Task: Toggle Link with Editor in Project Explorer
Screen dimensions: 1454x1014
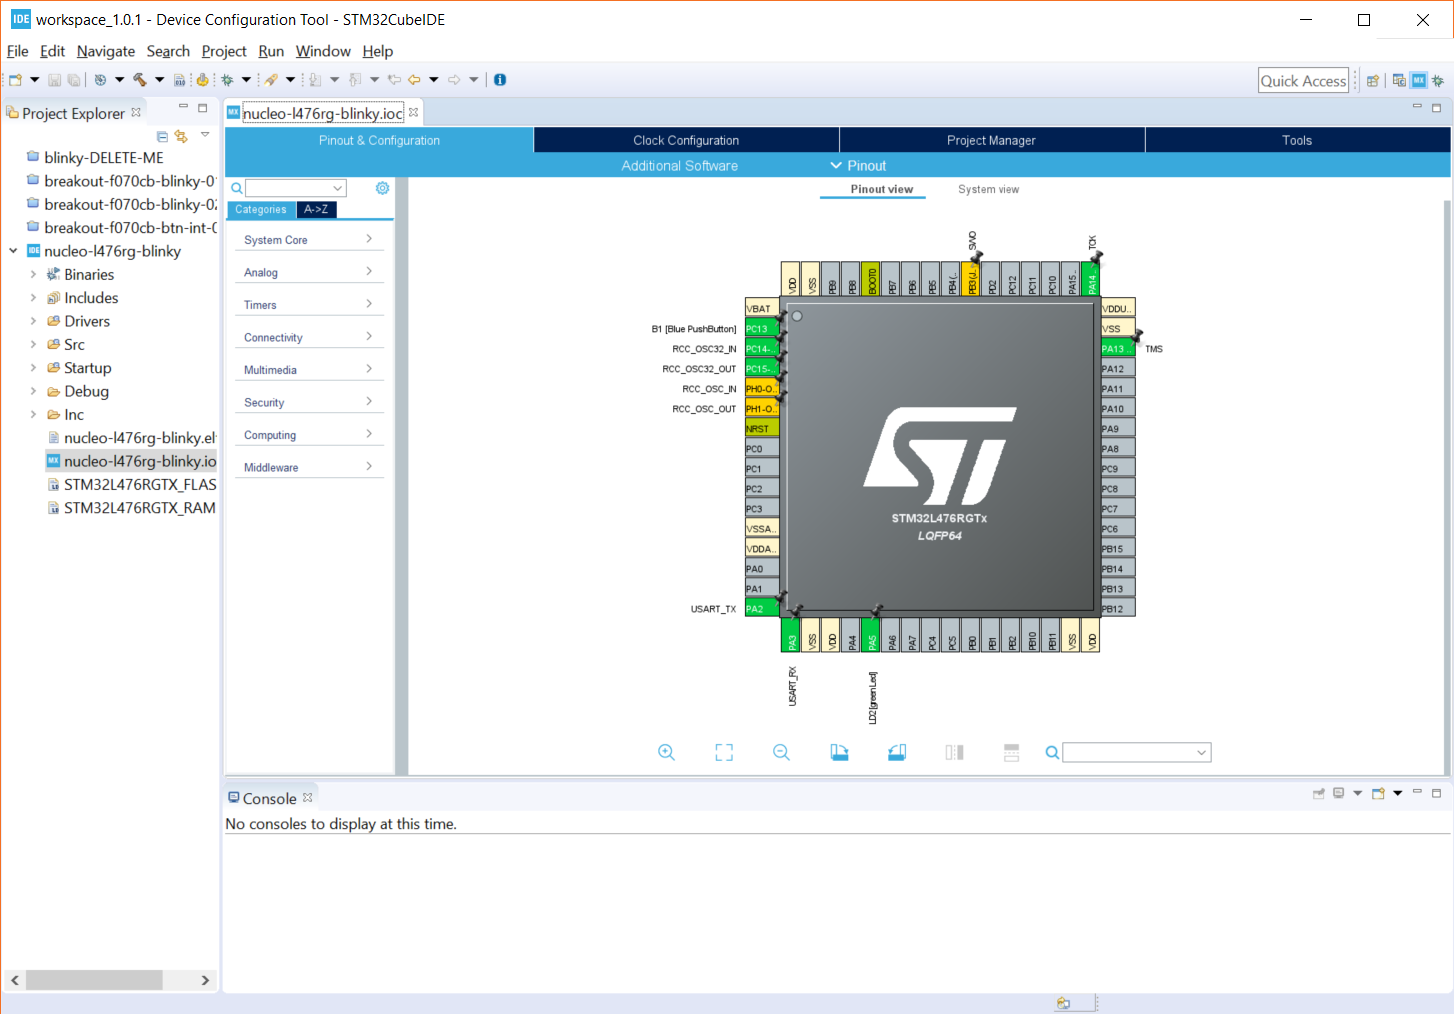Action: [x=181, y=136]
